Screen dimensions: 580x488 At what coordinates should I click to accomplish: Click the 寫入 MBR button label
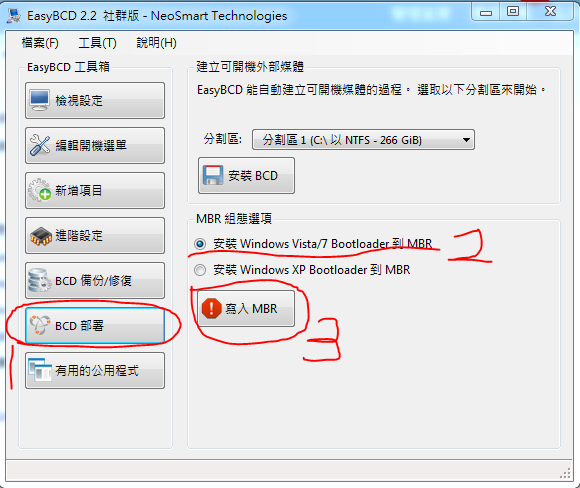pyautogui.click(x=251, y=309)
